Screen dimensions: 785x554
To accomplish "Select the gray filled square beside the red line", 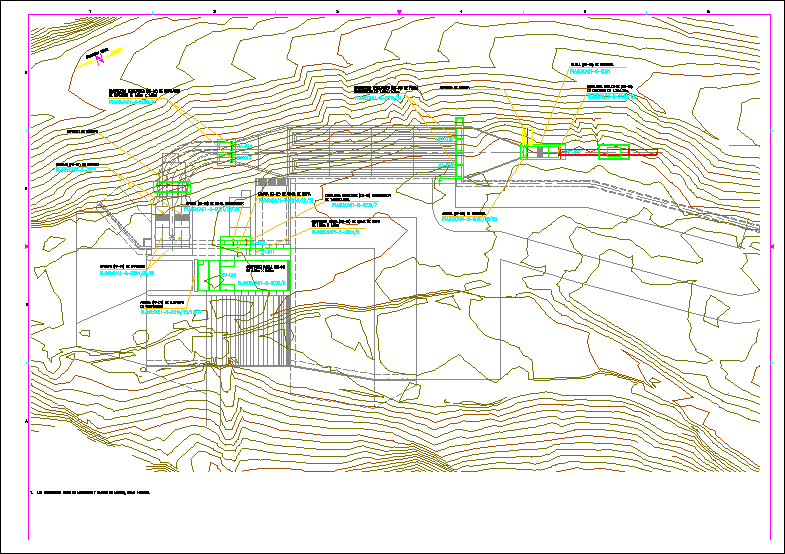I will [x=545, y=153].
